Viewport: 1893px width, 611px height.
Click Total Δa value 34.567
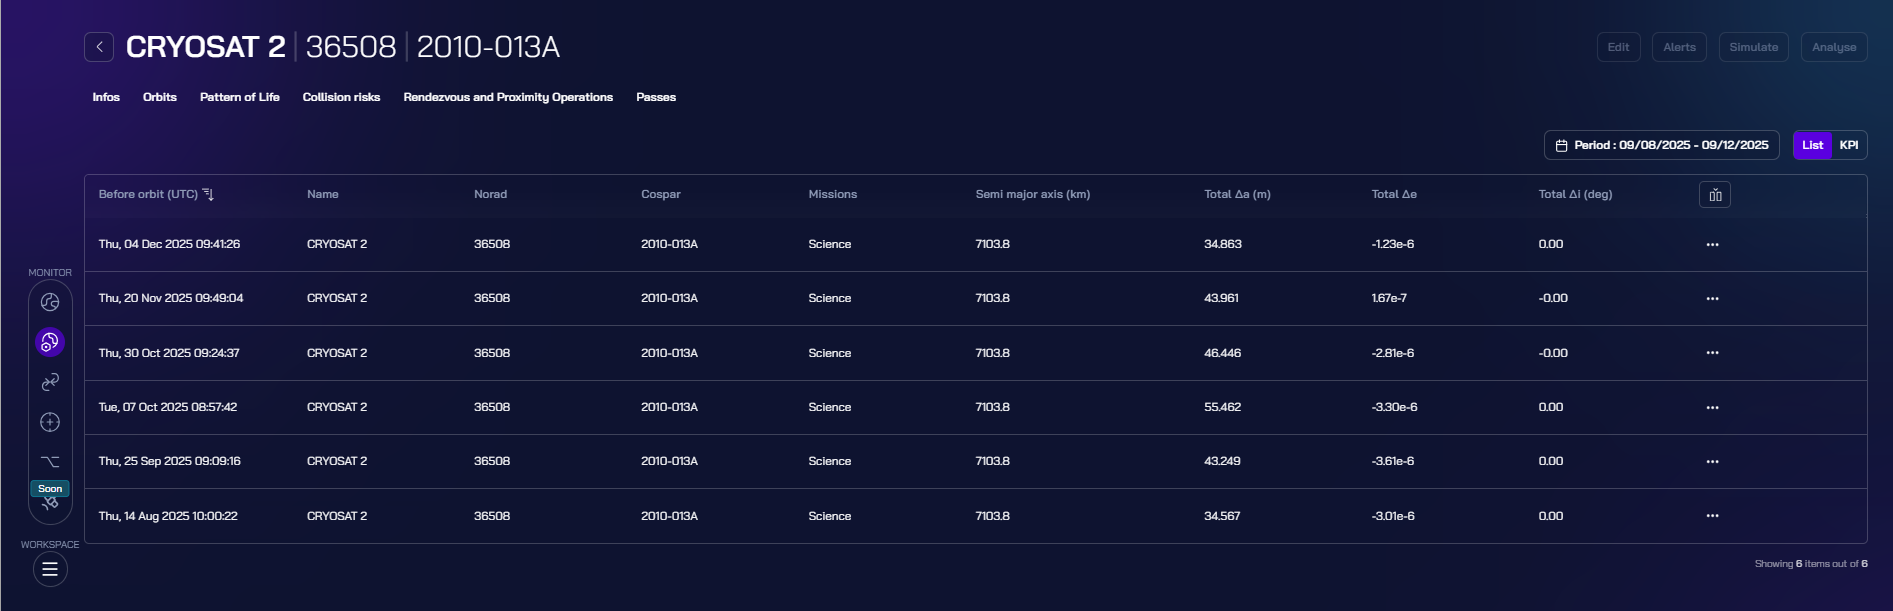[x=1222, y=516]
